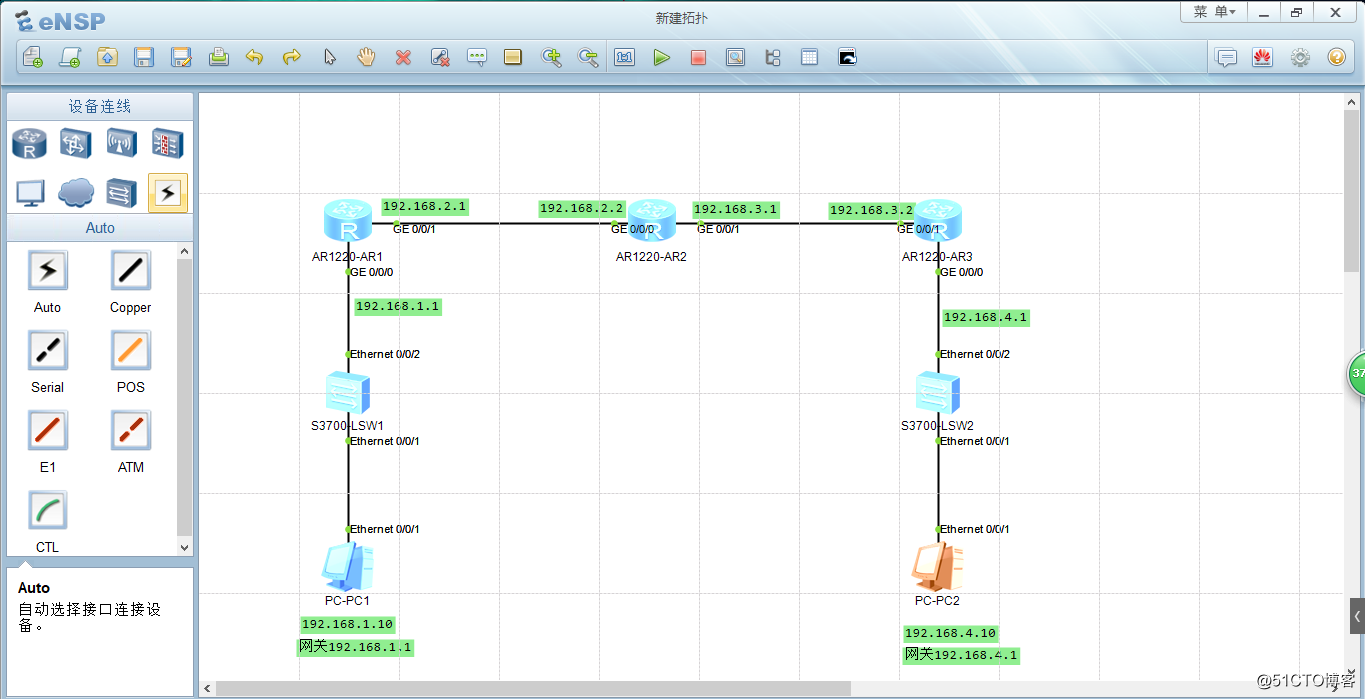1365x699 pixels.
Task: Reset zoom to 1:1
Action: tap(625, 57)
